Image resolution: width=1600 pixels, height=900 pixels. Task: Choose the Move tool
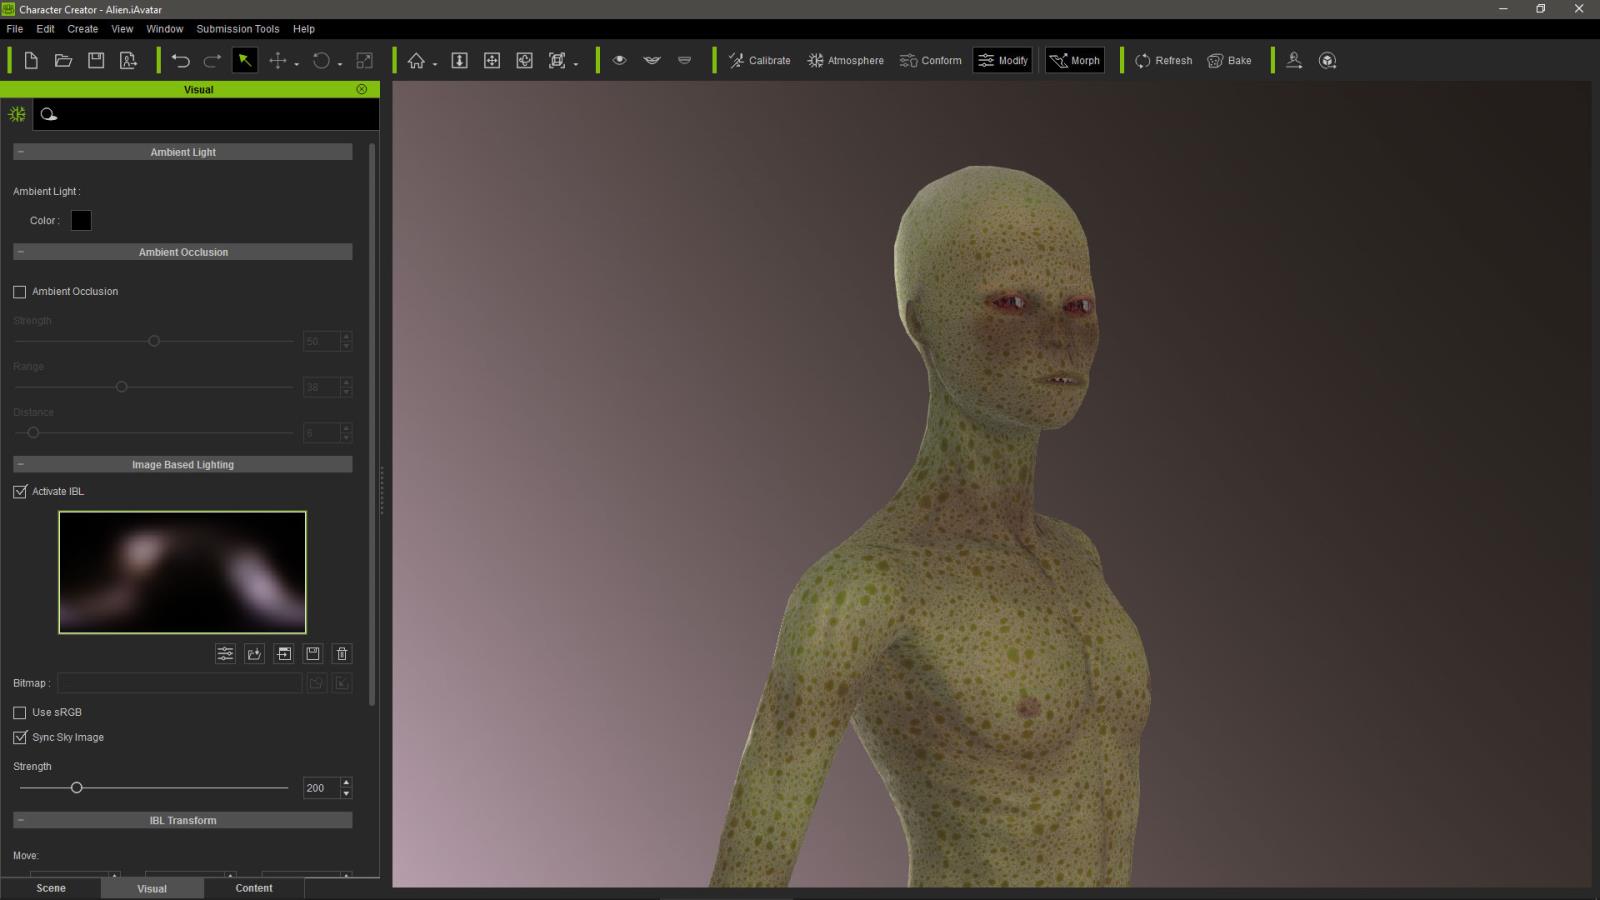point(278,60)
